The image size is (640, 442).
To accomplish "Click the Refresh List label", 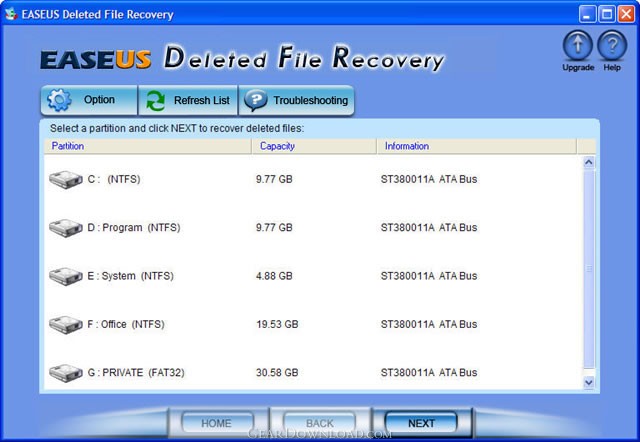I will tap(202, 100).
